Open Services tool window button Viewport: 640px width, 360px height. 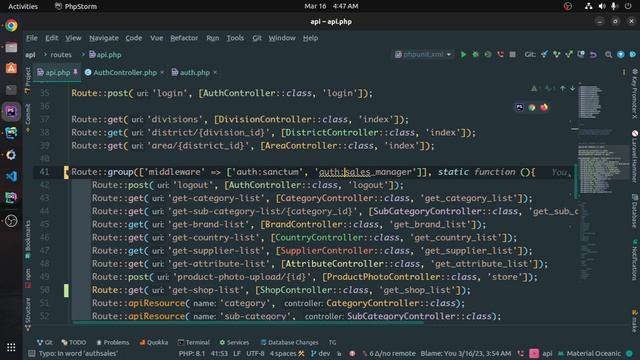[x=234, y=342]
